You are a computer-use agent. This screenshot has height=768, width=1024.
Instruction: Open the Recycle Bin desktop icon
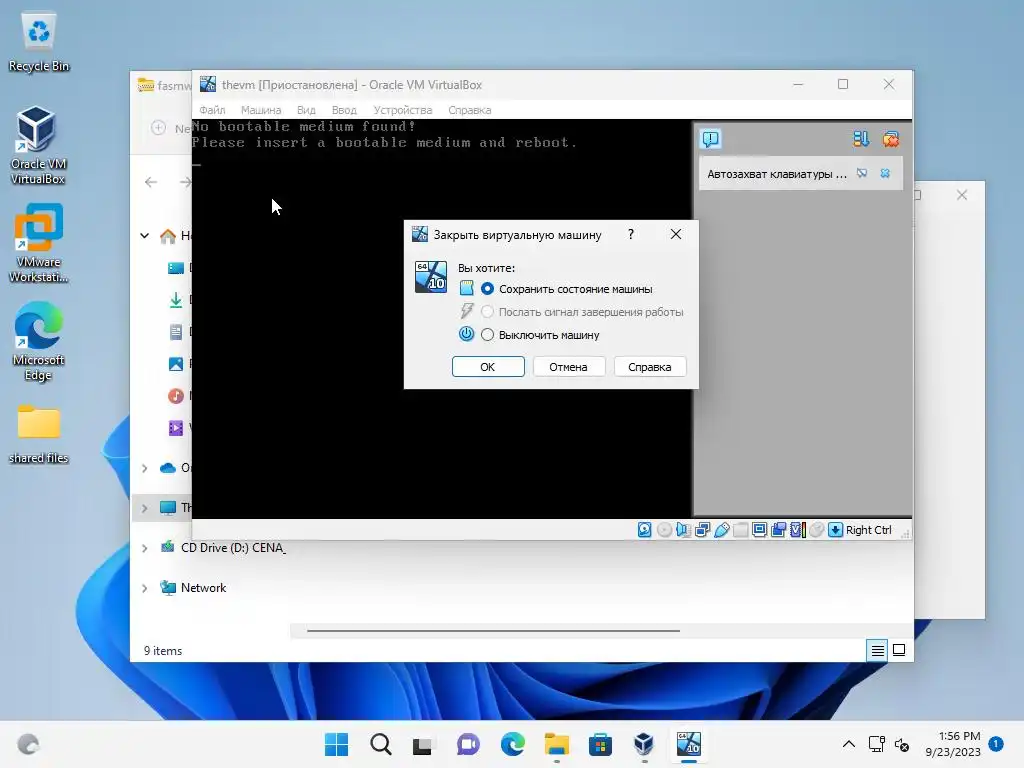coord(38,43)
